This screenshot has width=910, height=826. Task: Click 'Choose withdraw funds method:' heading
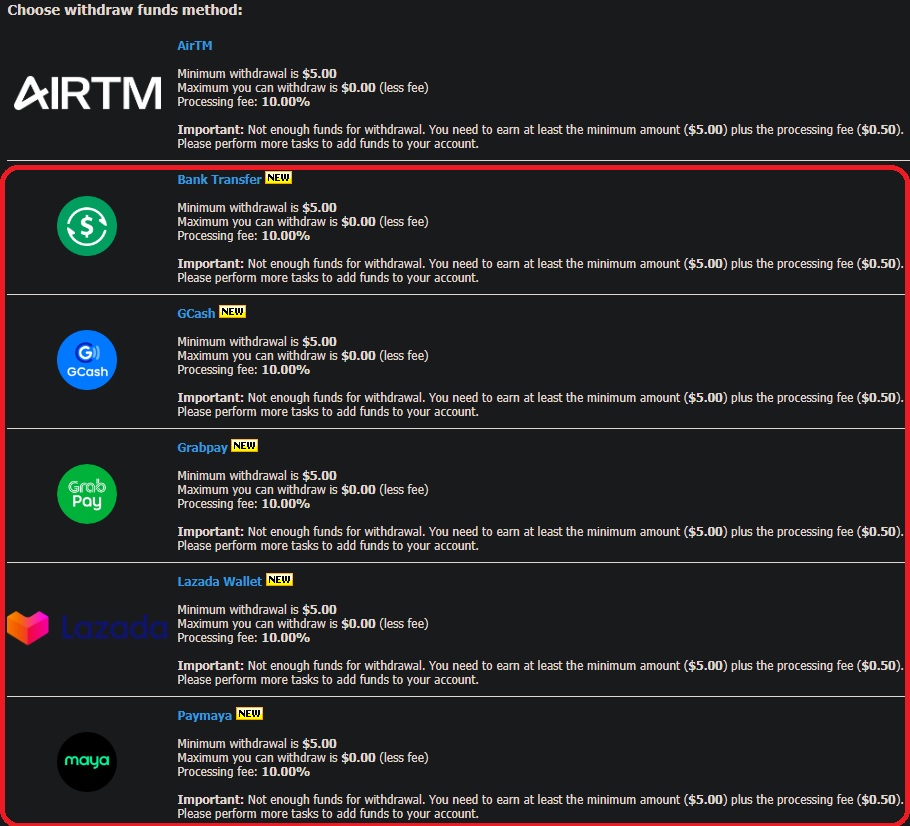click(125, 10)
